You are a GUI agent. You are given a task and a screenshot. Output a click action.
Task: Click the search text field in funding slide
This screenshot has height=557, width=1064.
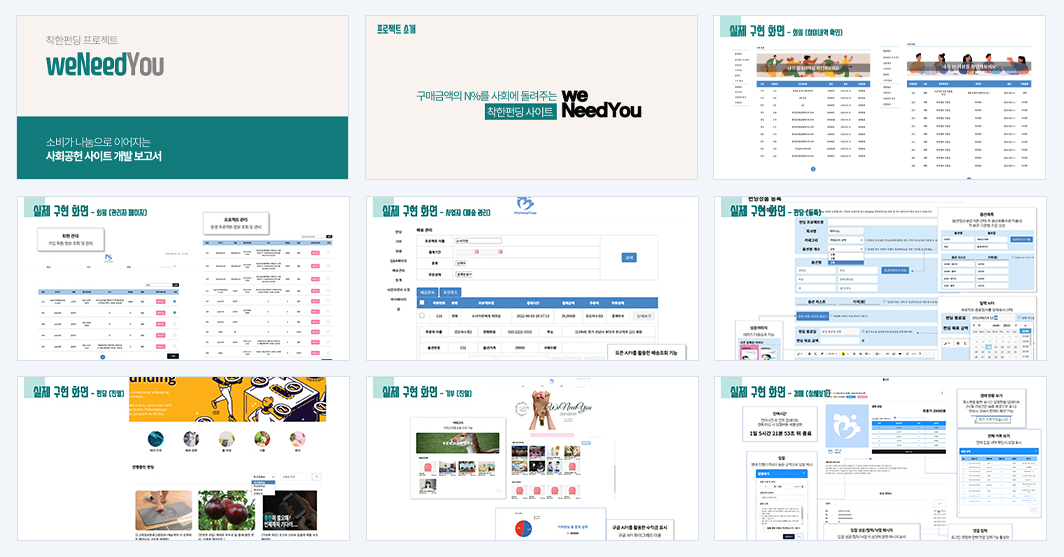pos(297,477)
